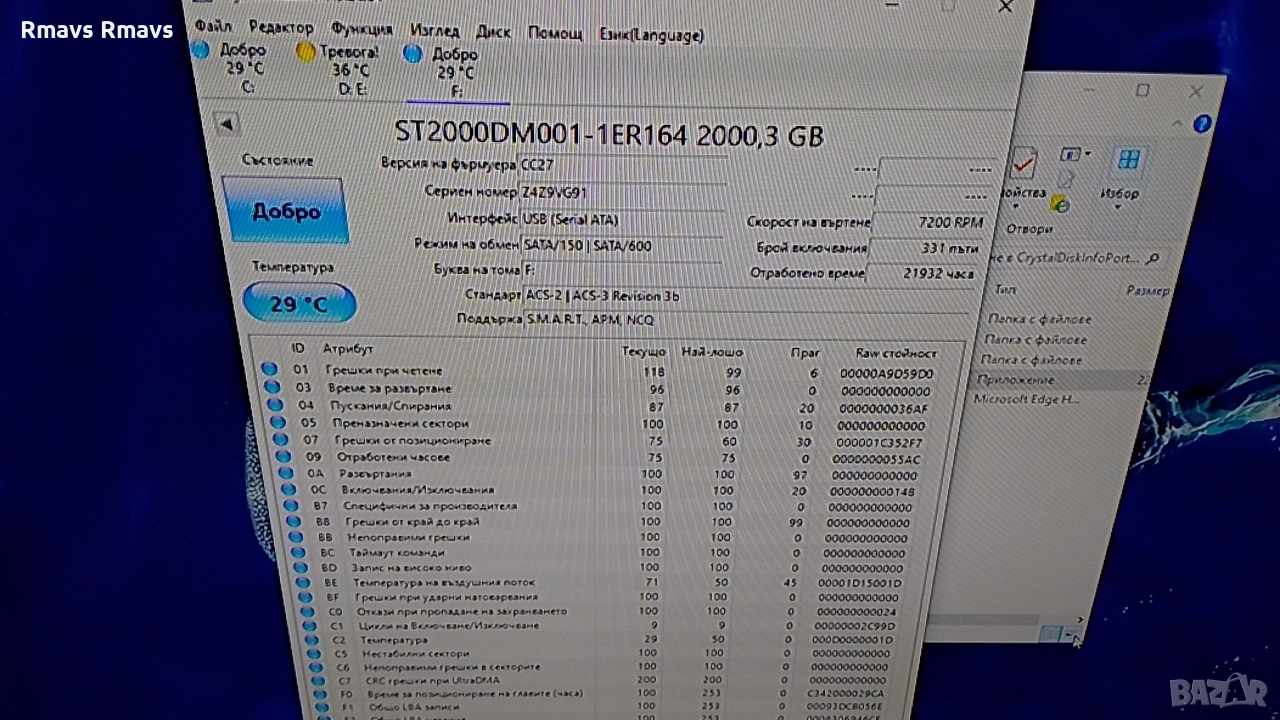Switch to the F: drive tab

point(455,72)
